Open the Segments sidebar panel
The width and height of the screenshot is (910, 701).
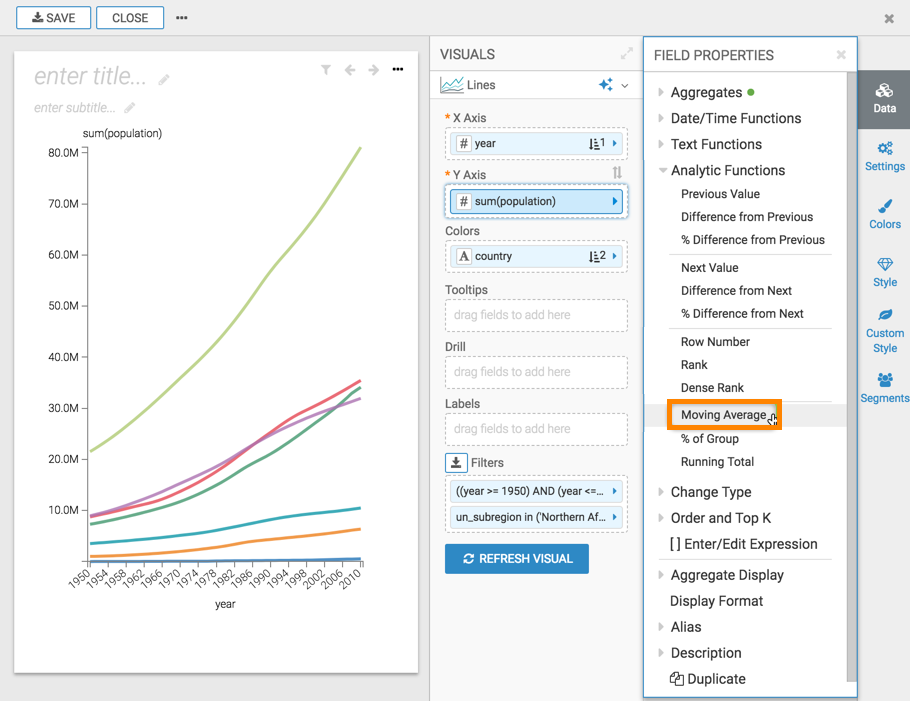click(x=884, y=387)
